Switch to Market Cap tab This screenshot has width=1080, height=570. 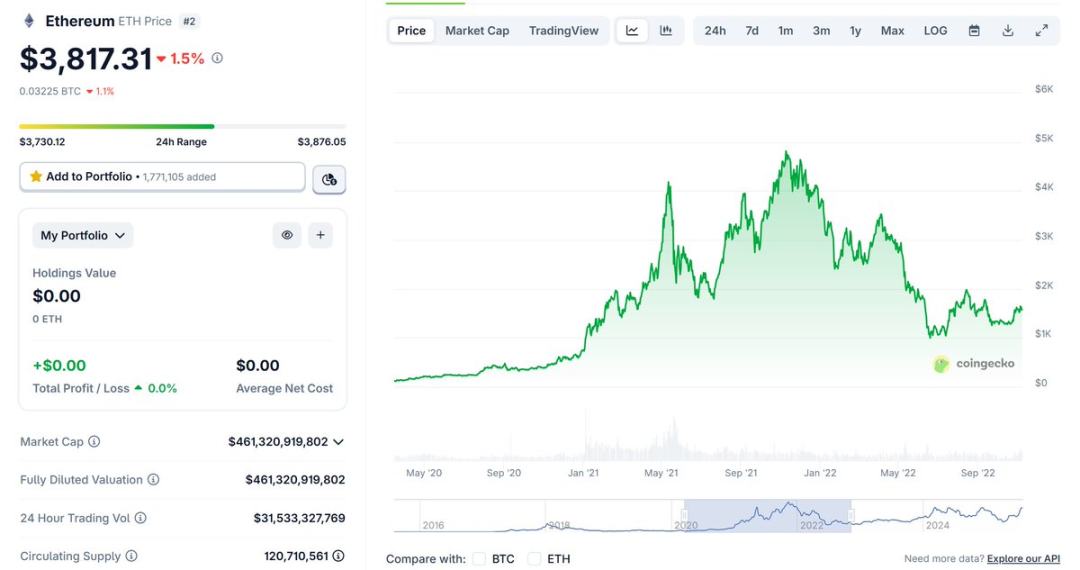(477, 31)
